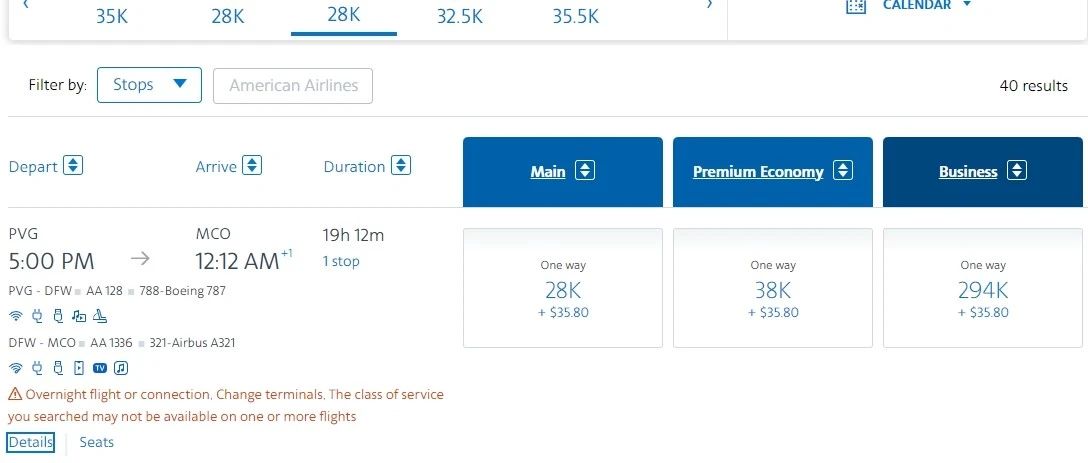Click the music note icon for AA 1336
The height and width of the screenshot is (463, 1088).
click(x=121, y=368)
